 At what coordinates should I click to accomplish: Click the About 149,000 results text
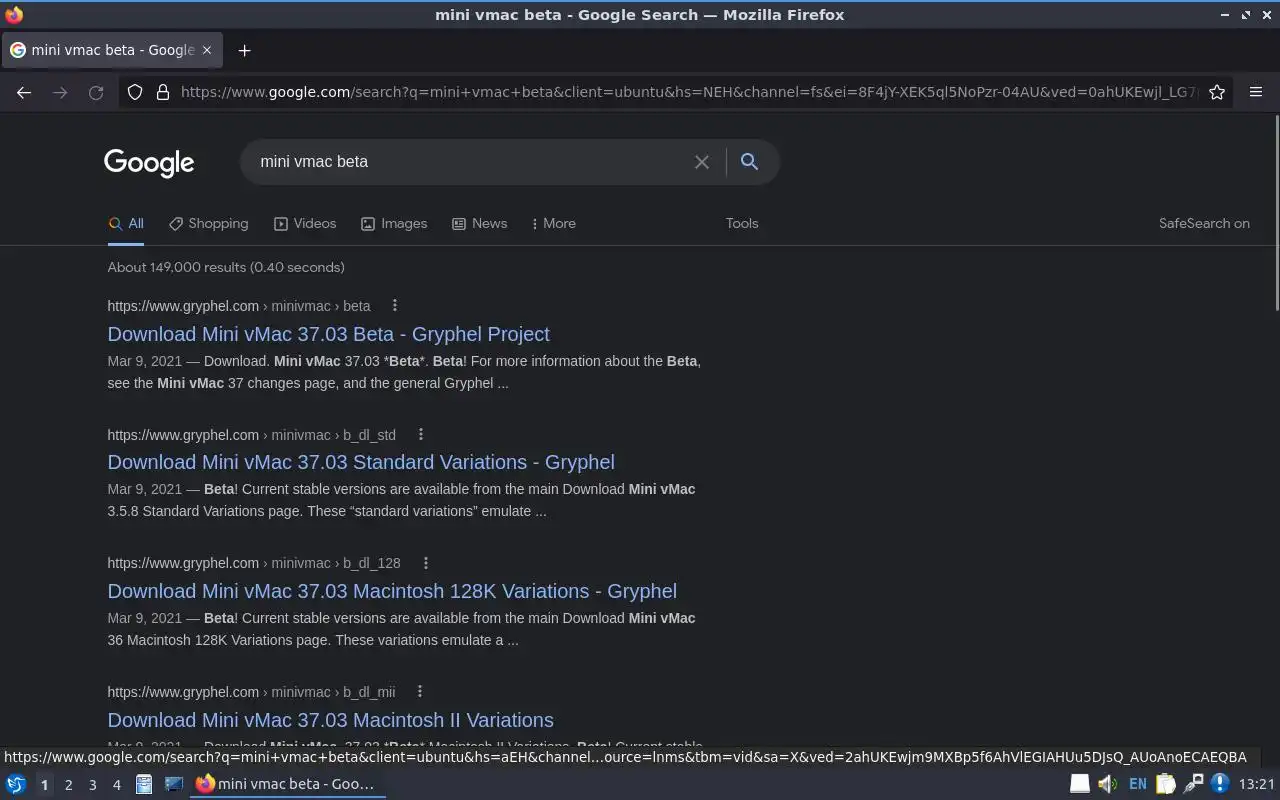pyautogui.click(x=226, y=267)
